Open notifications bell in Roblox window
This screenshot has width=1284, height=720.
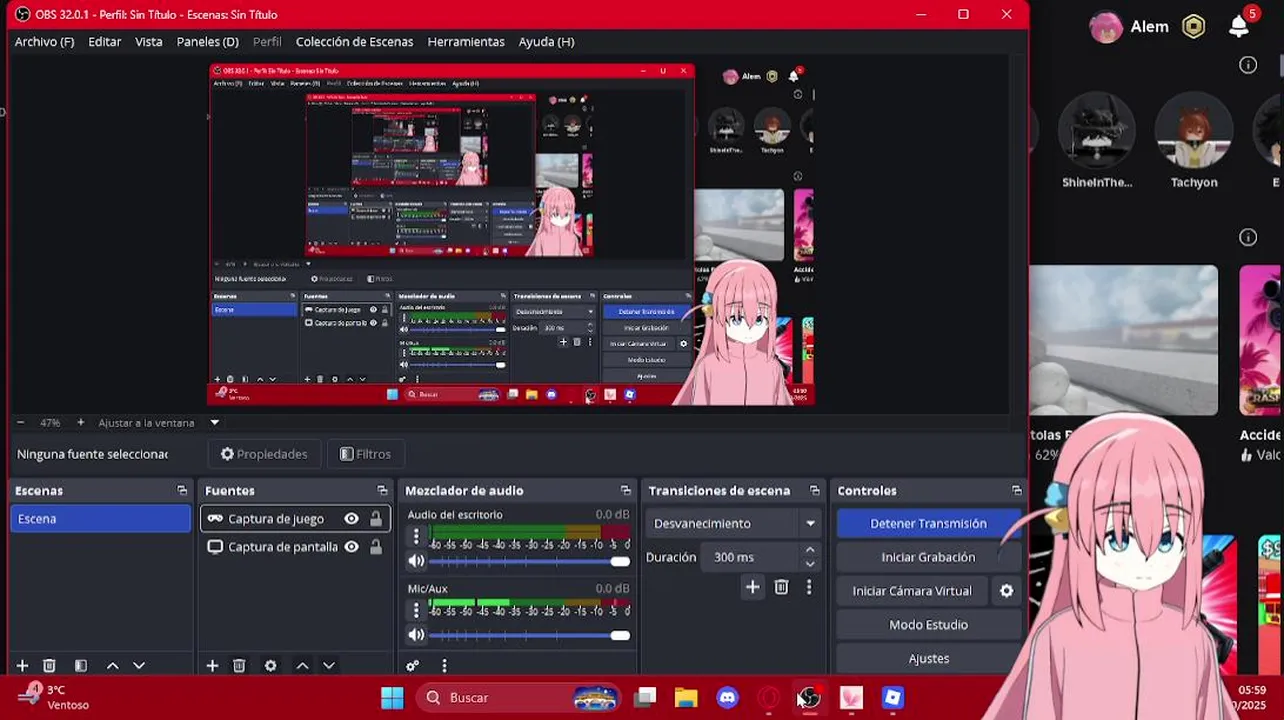[1239, 26]
